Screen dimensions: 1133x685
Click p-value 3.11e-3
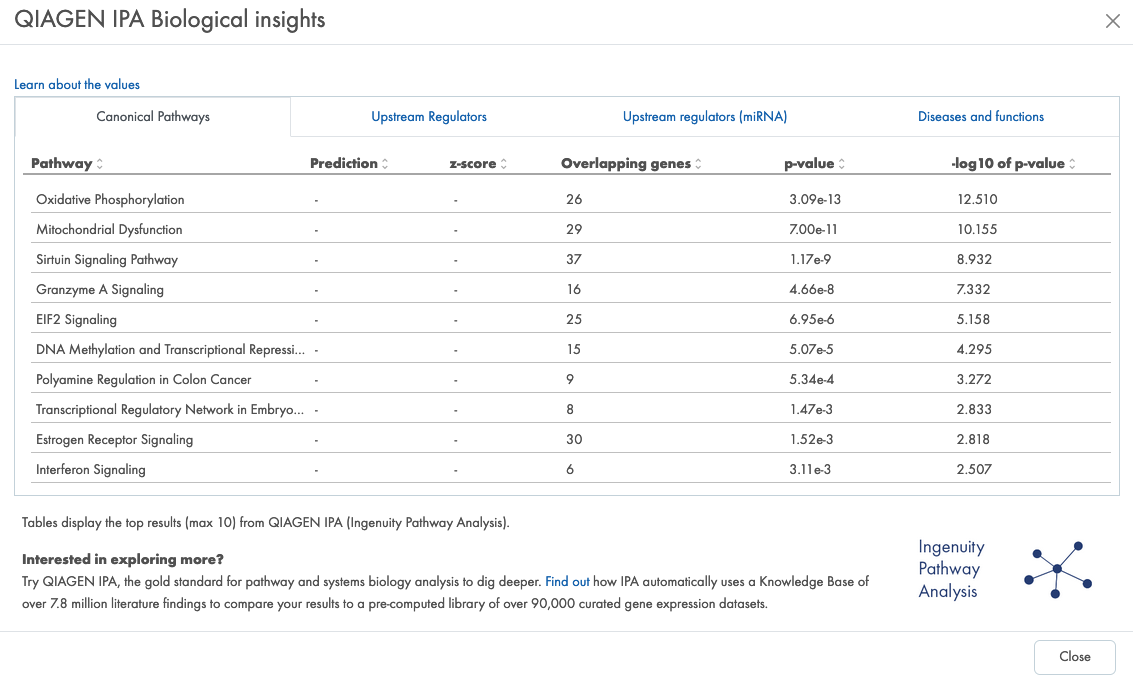click(x=810, y=470)
